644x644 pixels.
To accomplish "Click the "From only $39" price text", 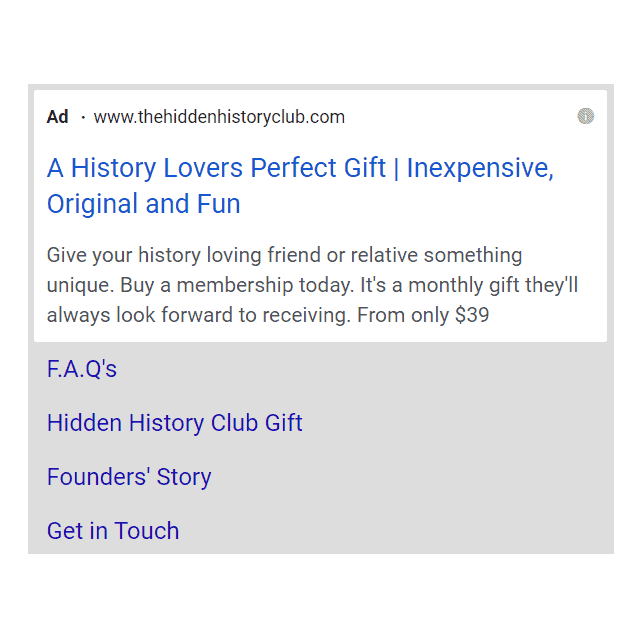I will point(421,316).
